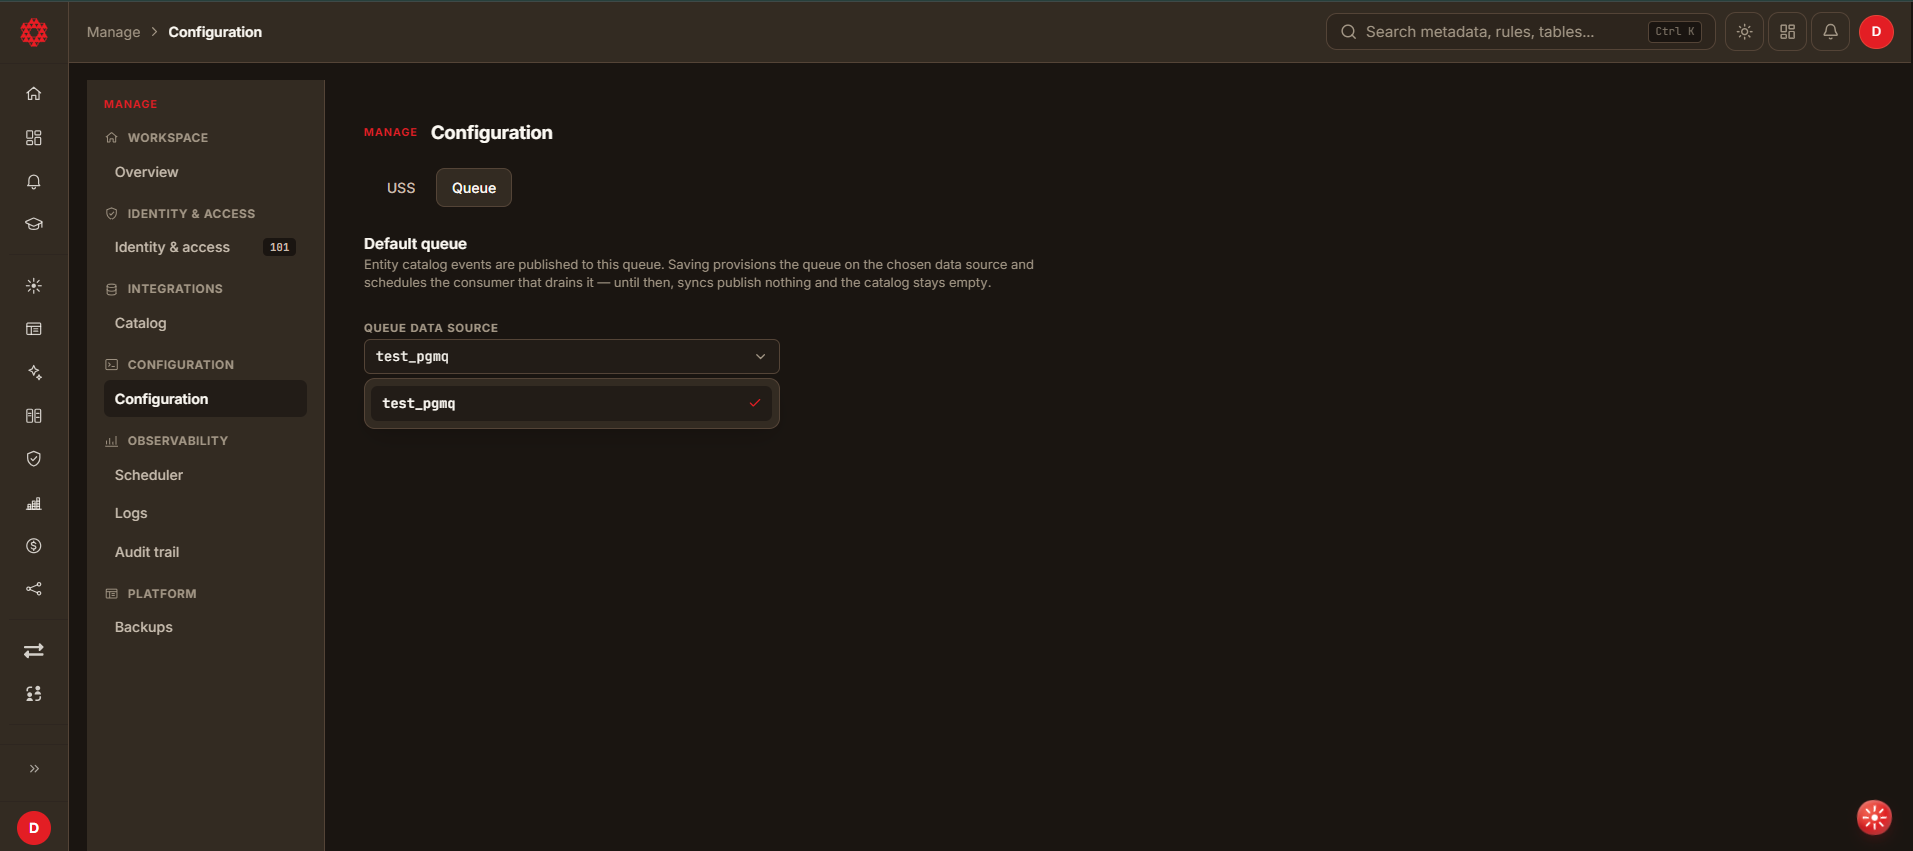Screen dimensions: 1913x851
Task: Click the WORKSPACE section header
Action: 167,138
